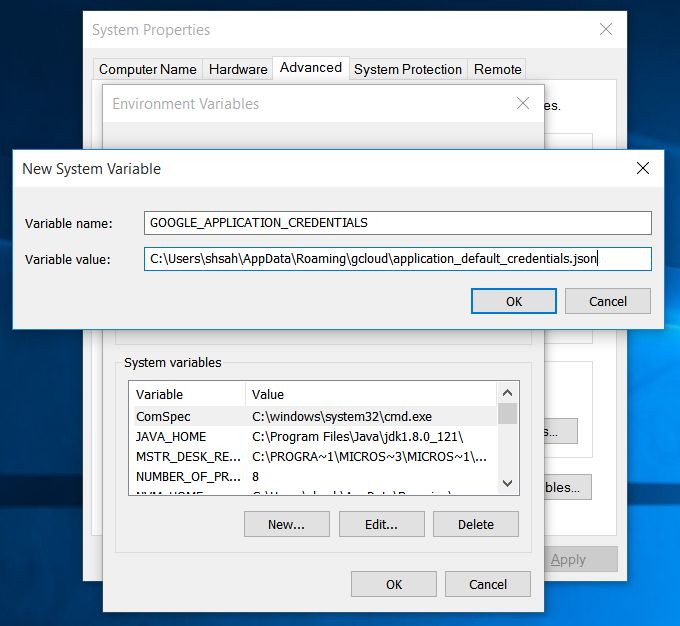
Task: Confirm new variable with OK button
Action: click(x=514, y=301)
